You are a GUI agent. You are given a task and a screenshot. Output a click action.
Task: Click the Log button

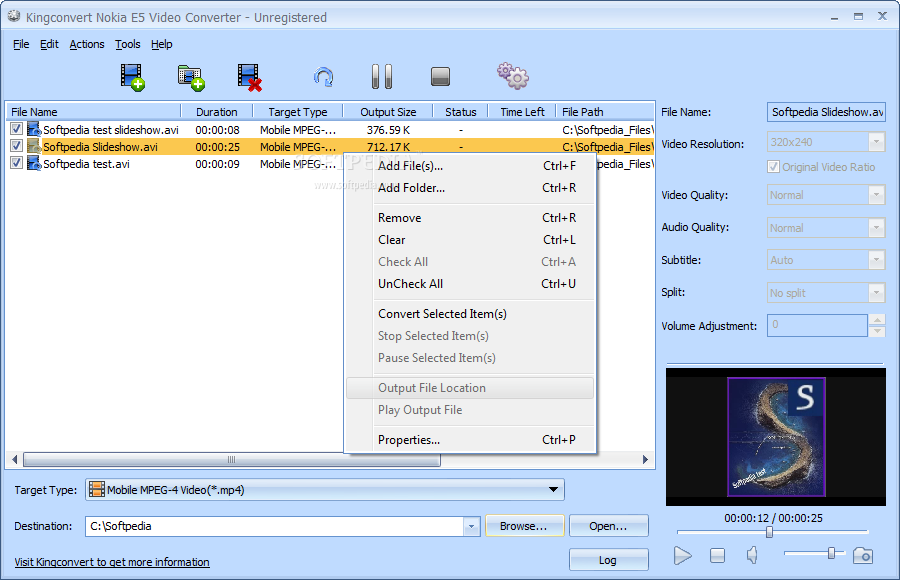[x=608, y=560]
